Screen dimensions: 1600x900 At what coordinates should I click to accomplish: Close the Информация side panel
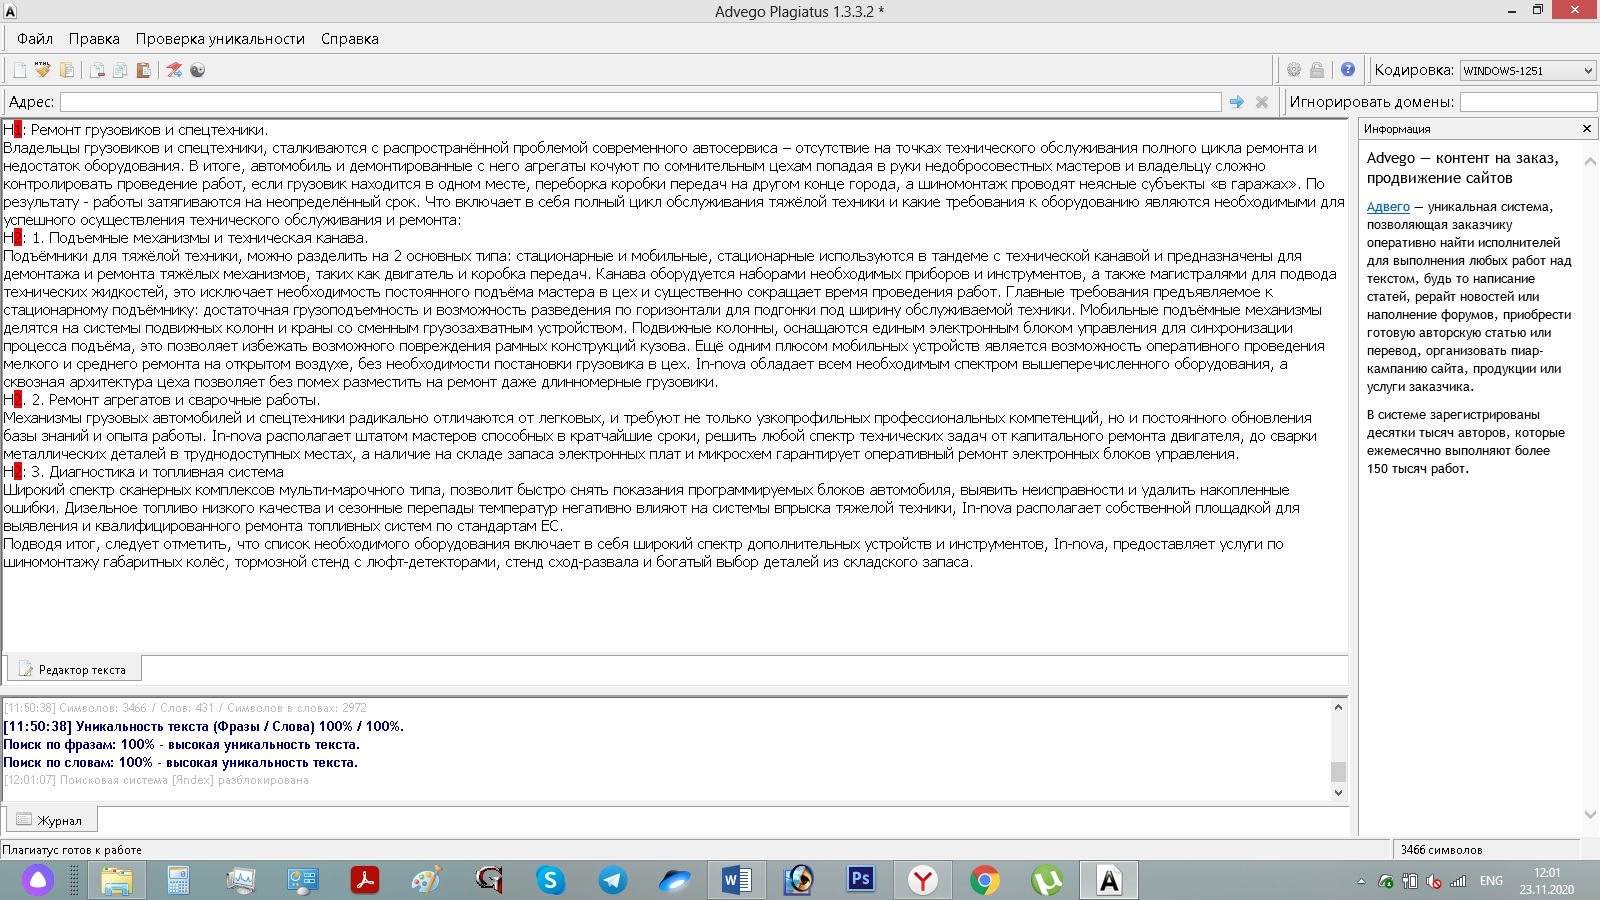point(1587,129)
